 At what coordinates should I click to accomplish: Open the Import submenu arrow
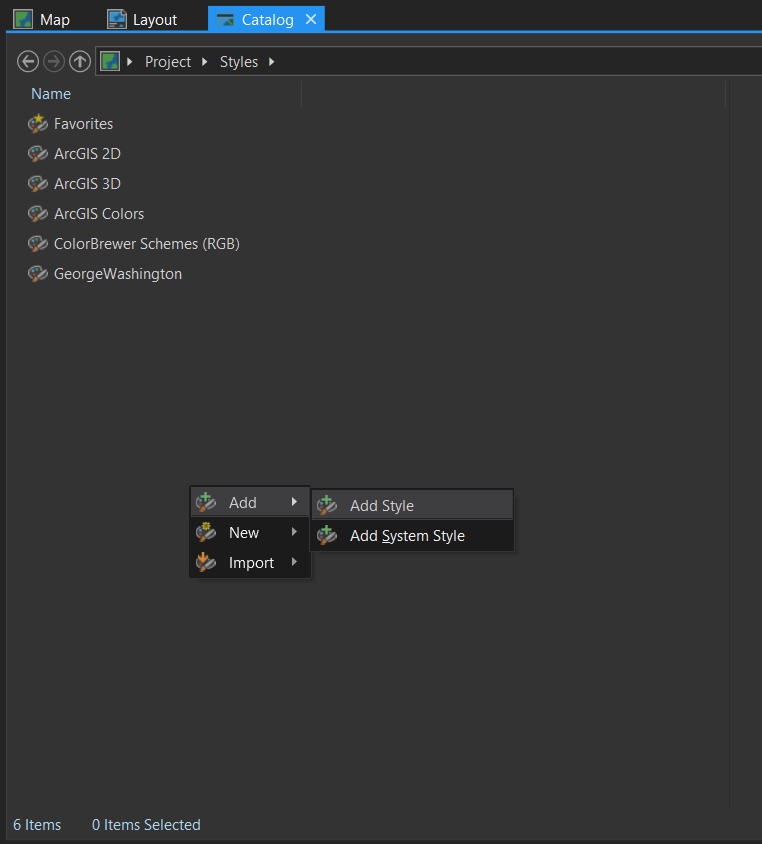pos(294,562)
